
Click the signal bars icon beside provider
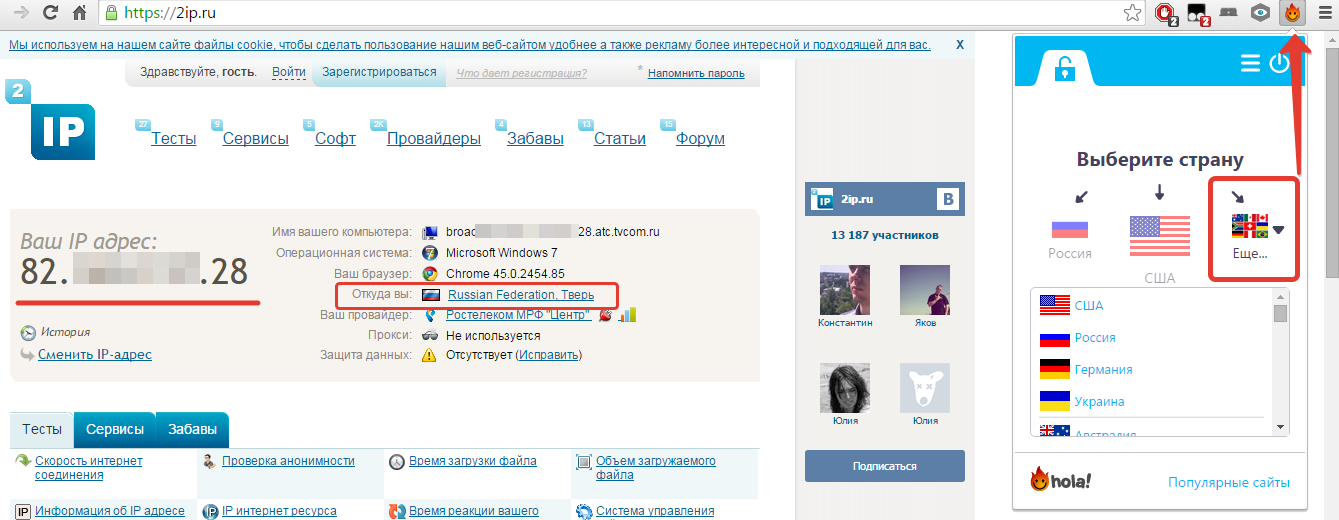coord(628,315)
